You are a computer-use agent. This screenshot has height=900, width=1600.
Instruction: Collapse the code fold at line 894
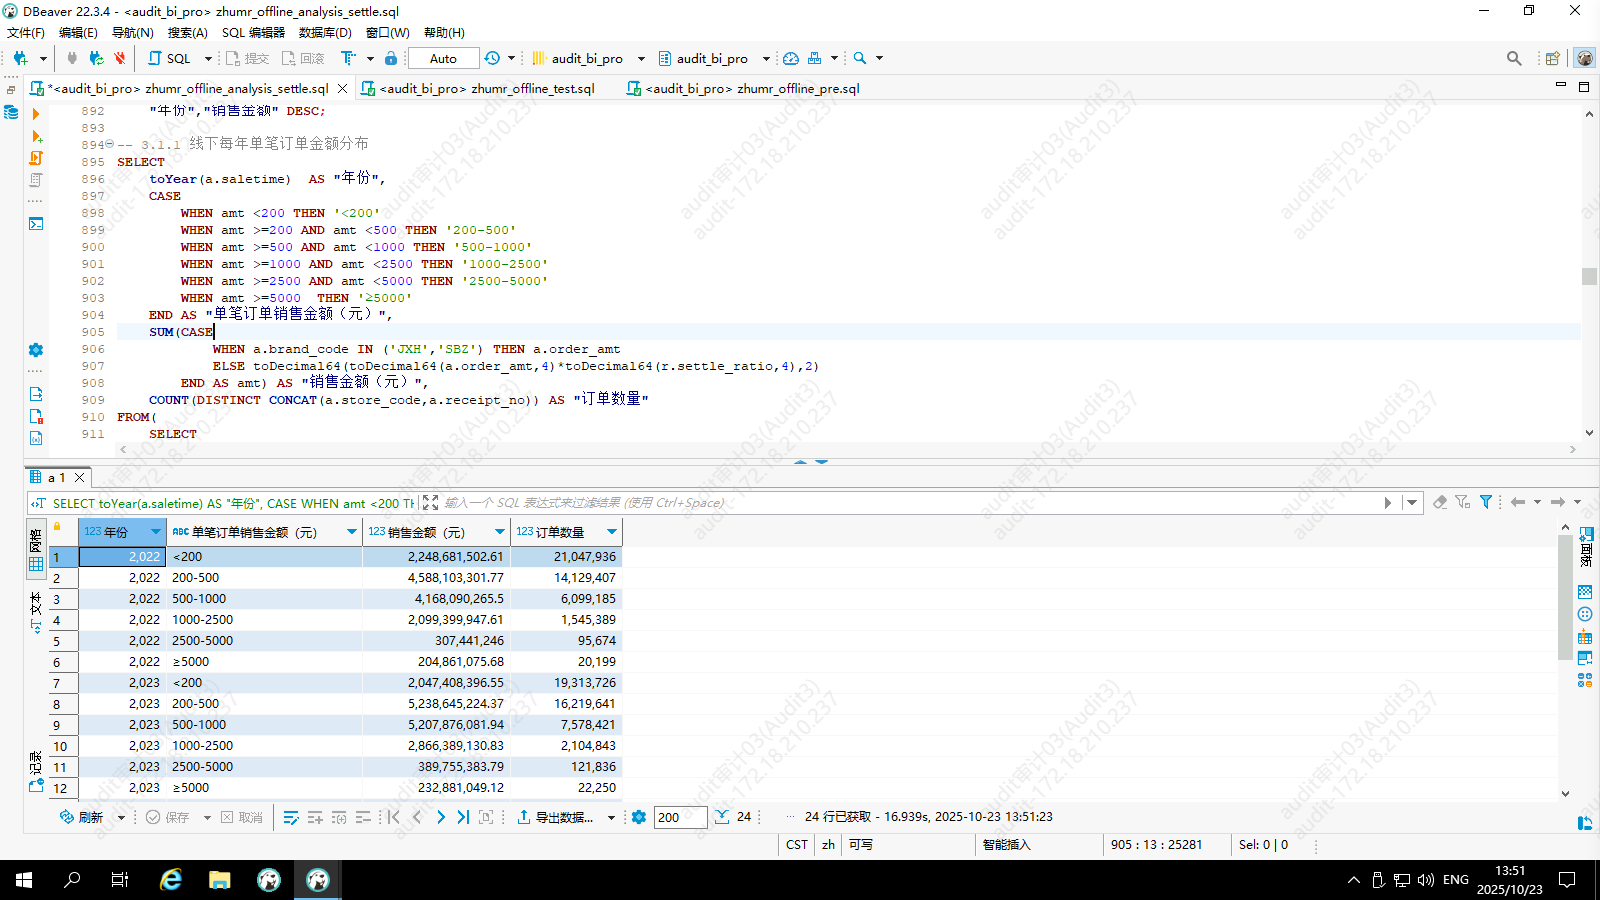(110, 144)
